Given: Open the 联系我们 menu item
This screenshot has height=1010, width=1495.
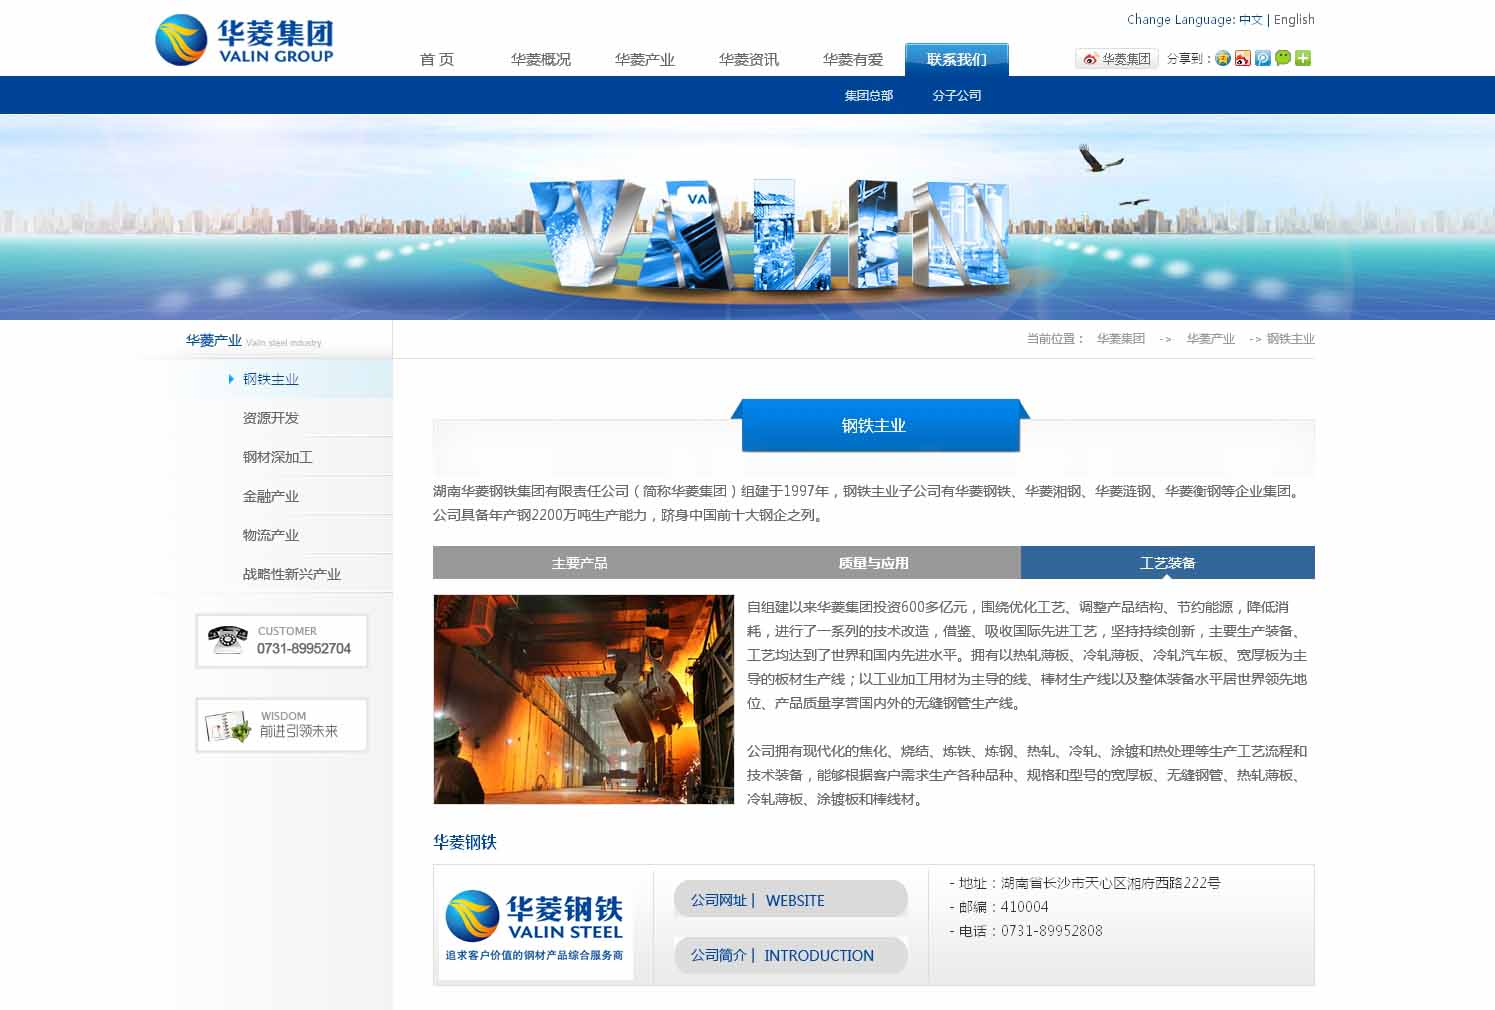Looking at the screenshot, I should pyautogui.click(x=957, y=59).
